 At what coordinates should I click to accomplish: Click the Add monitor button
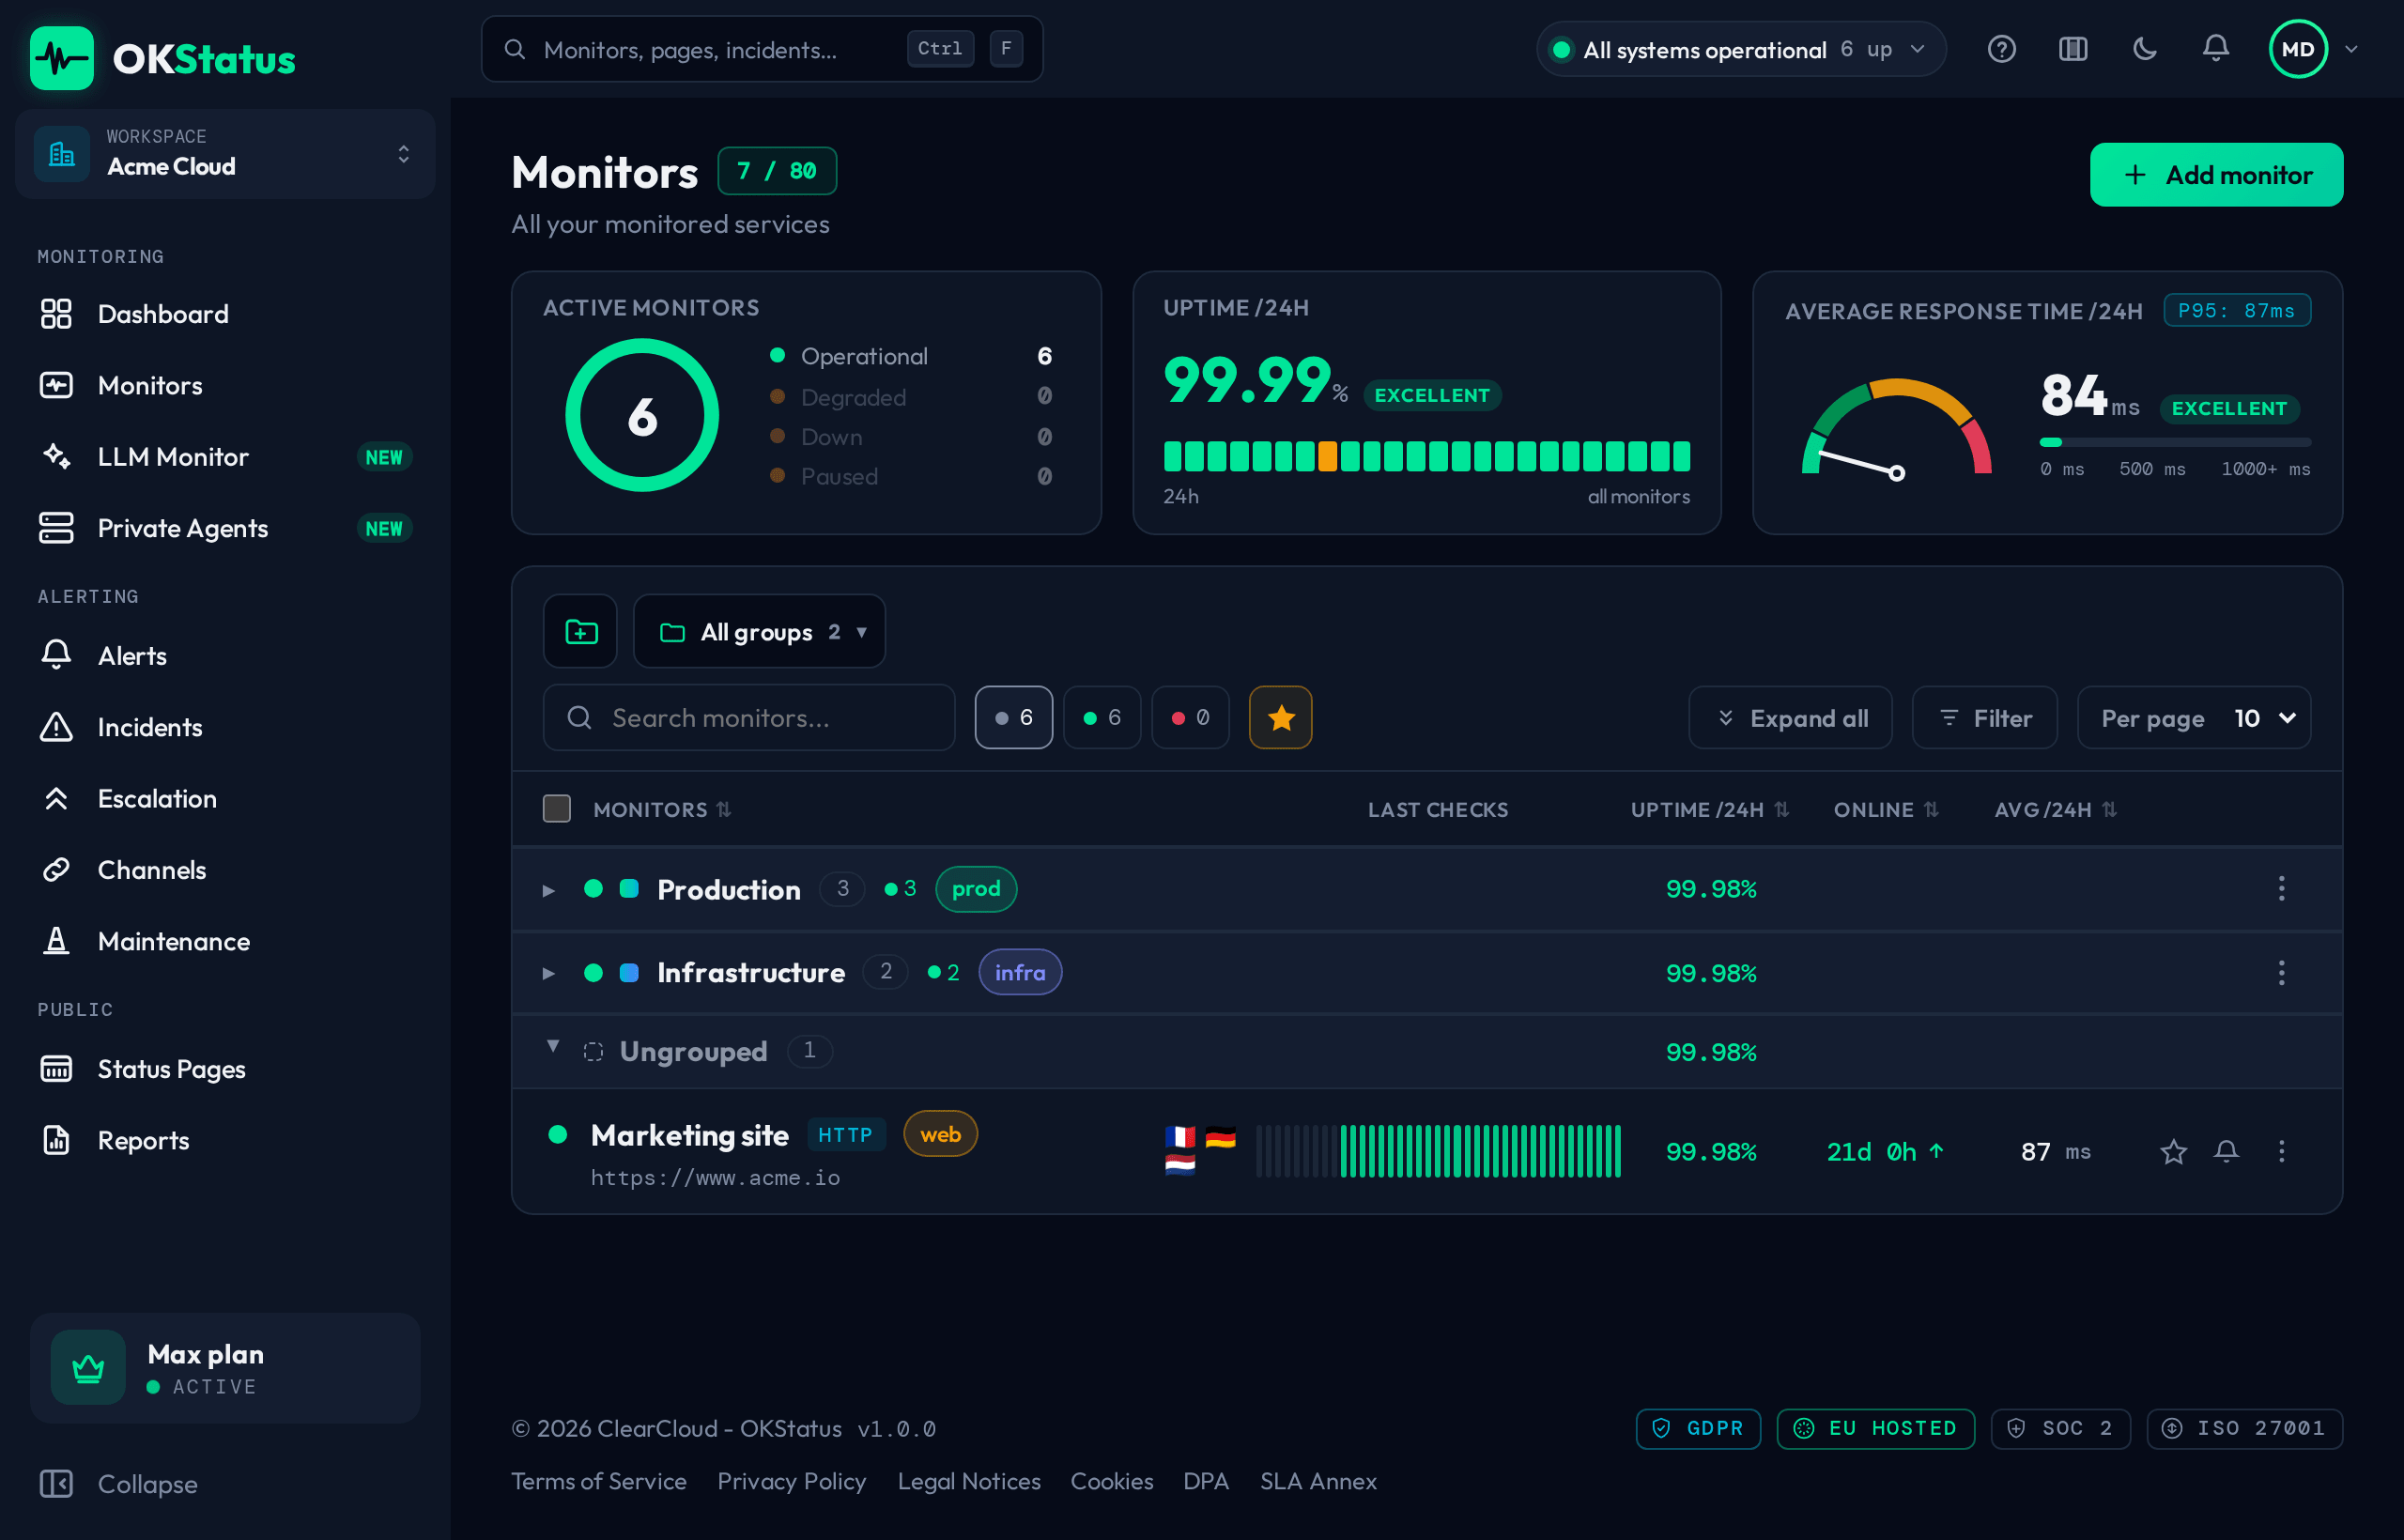[x=2216, y=175]
